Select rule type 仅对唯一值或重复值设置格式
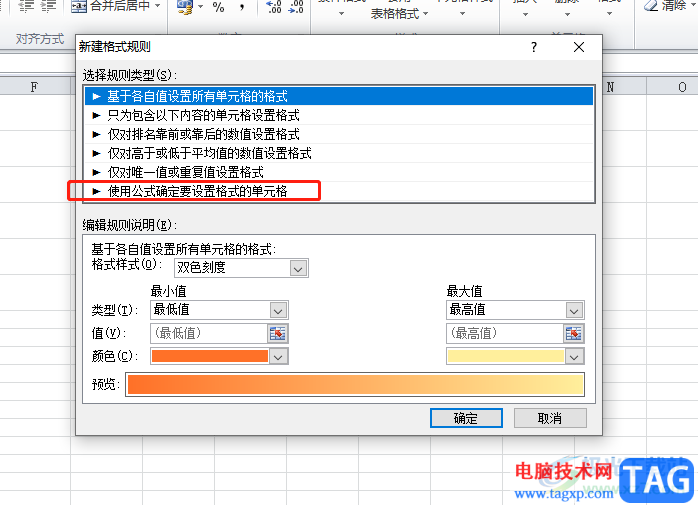 [339, 172]
